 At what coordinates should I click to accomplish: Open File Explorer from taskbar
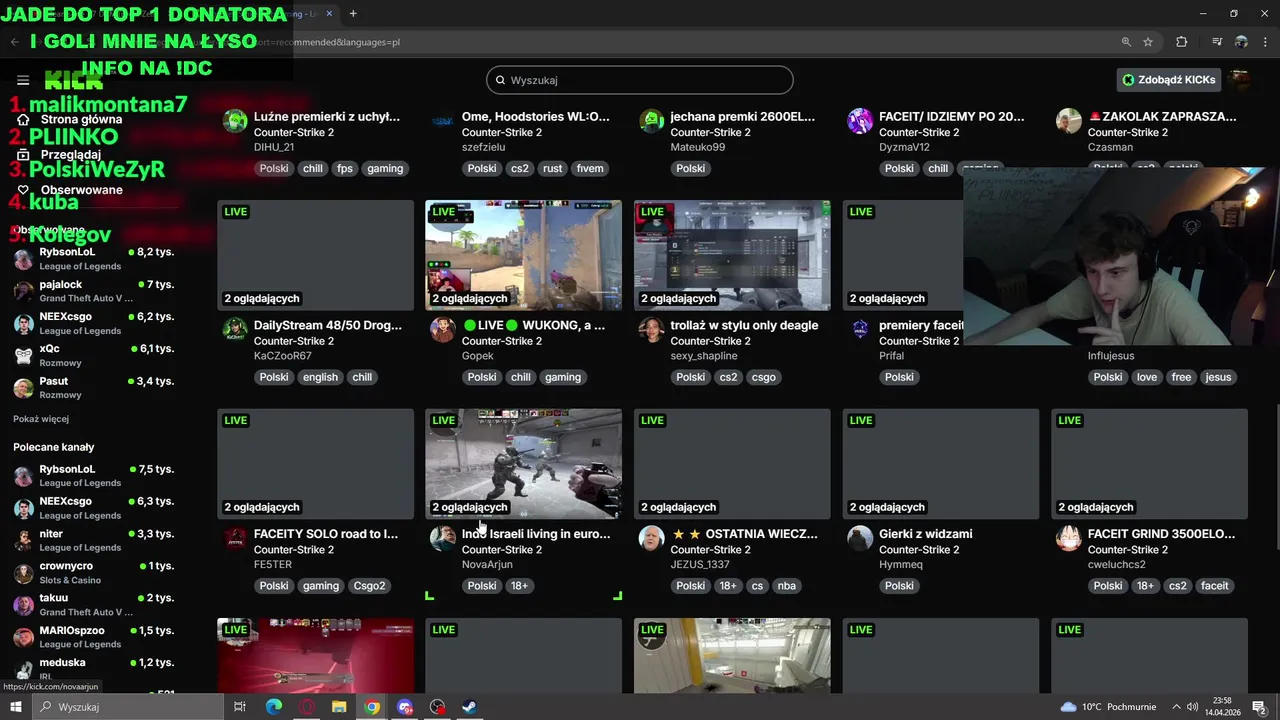[339, 707]
